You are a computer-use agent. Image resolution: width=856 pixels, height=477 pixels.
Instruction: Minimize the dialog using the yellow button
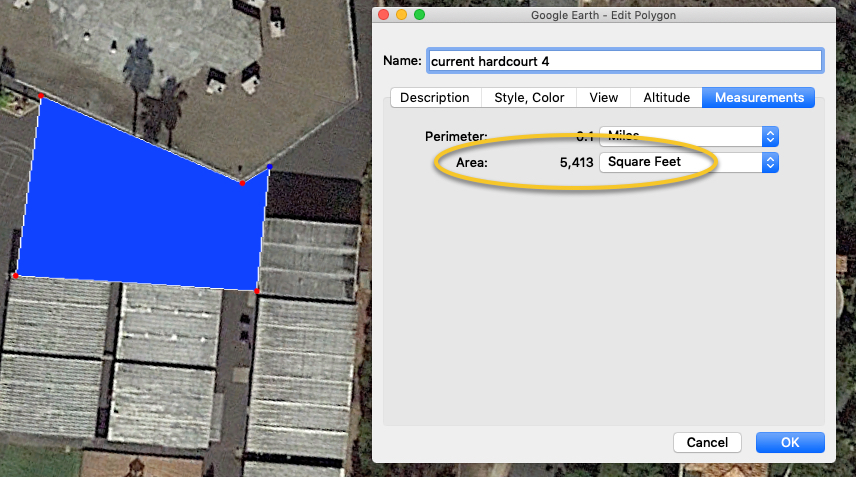pos(401,15)
